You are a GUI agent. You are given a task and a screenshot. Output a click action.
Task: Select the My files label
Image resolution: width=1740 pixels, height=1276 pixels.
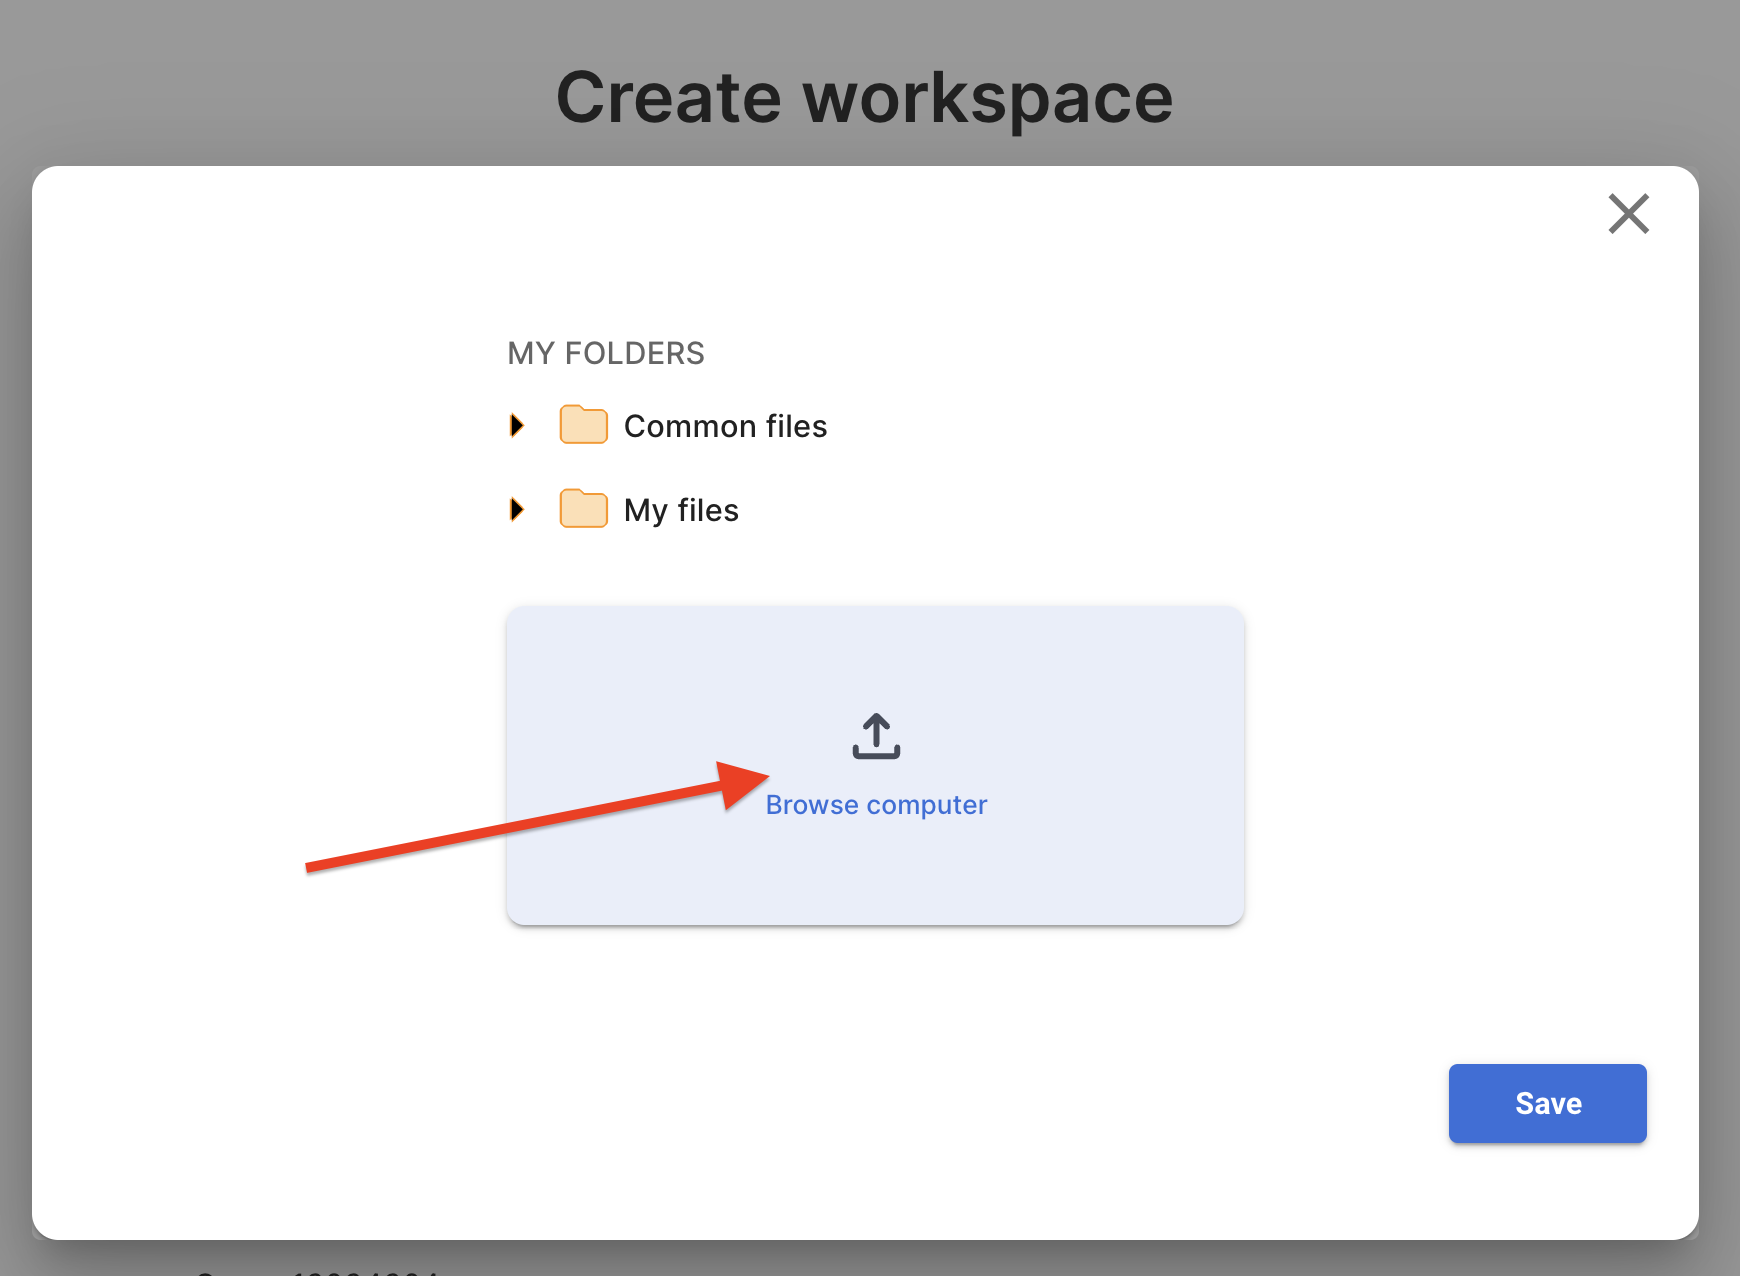681,511
